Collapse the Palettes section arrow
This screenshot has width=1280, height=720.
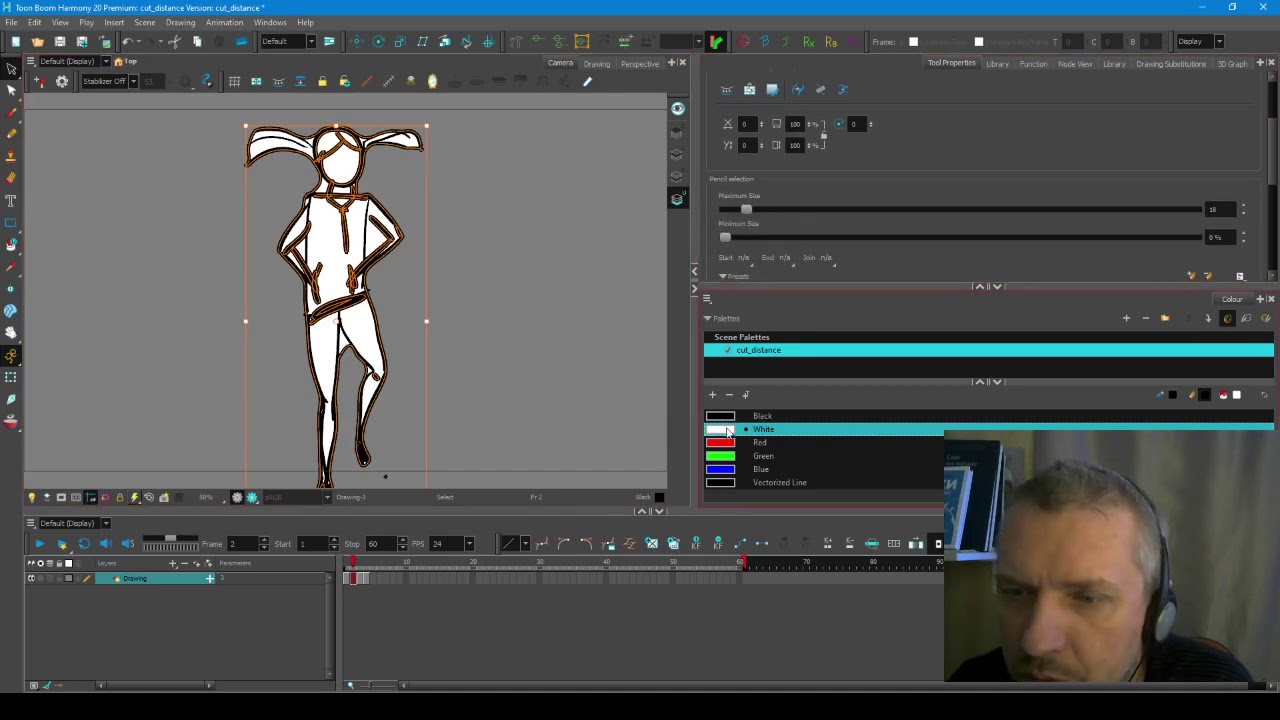[708, 319]
